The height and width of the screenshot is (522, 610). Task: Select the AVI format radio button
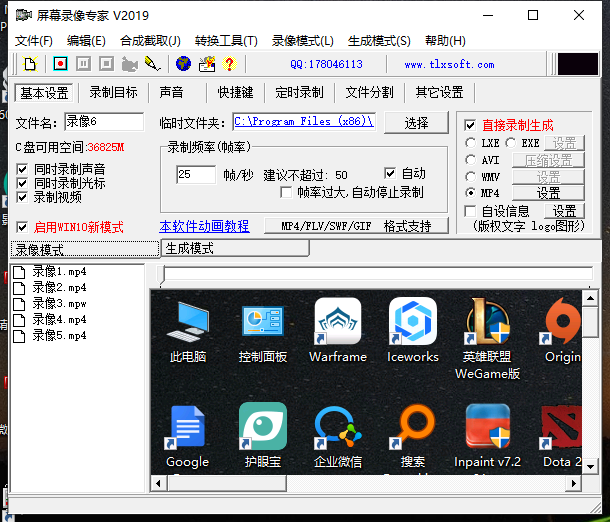[470, 159]
